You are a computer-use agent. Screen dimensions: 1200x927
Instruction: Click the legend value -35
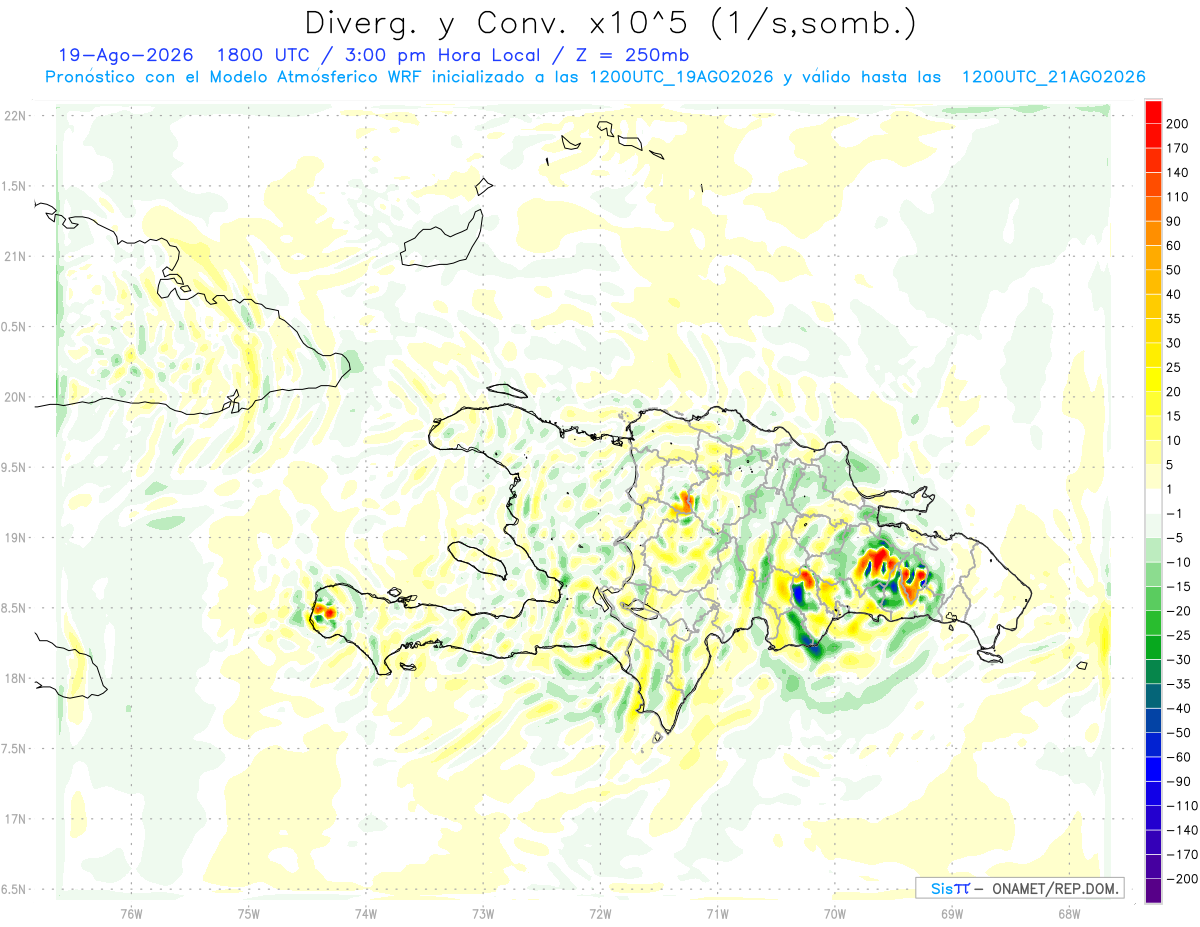pyautogui.click(x=1177, y=684)
